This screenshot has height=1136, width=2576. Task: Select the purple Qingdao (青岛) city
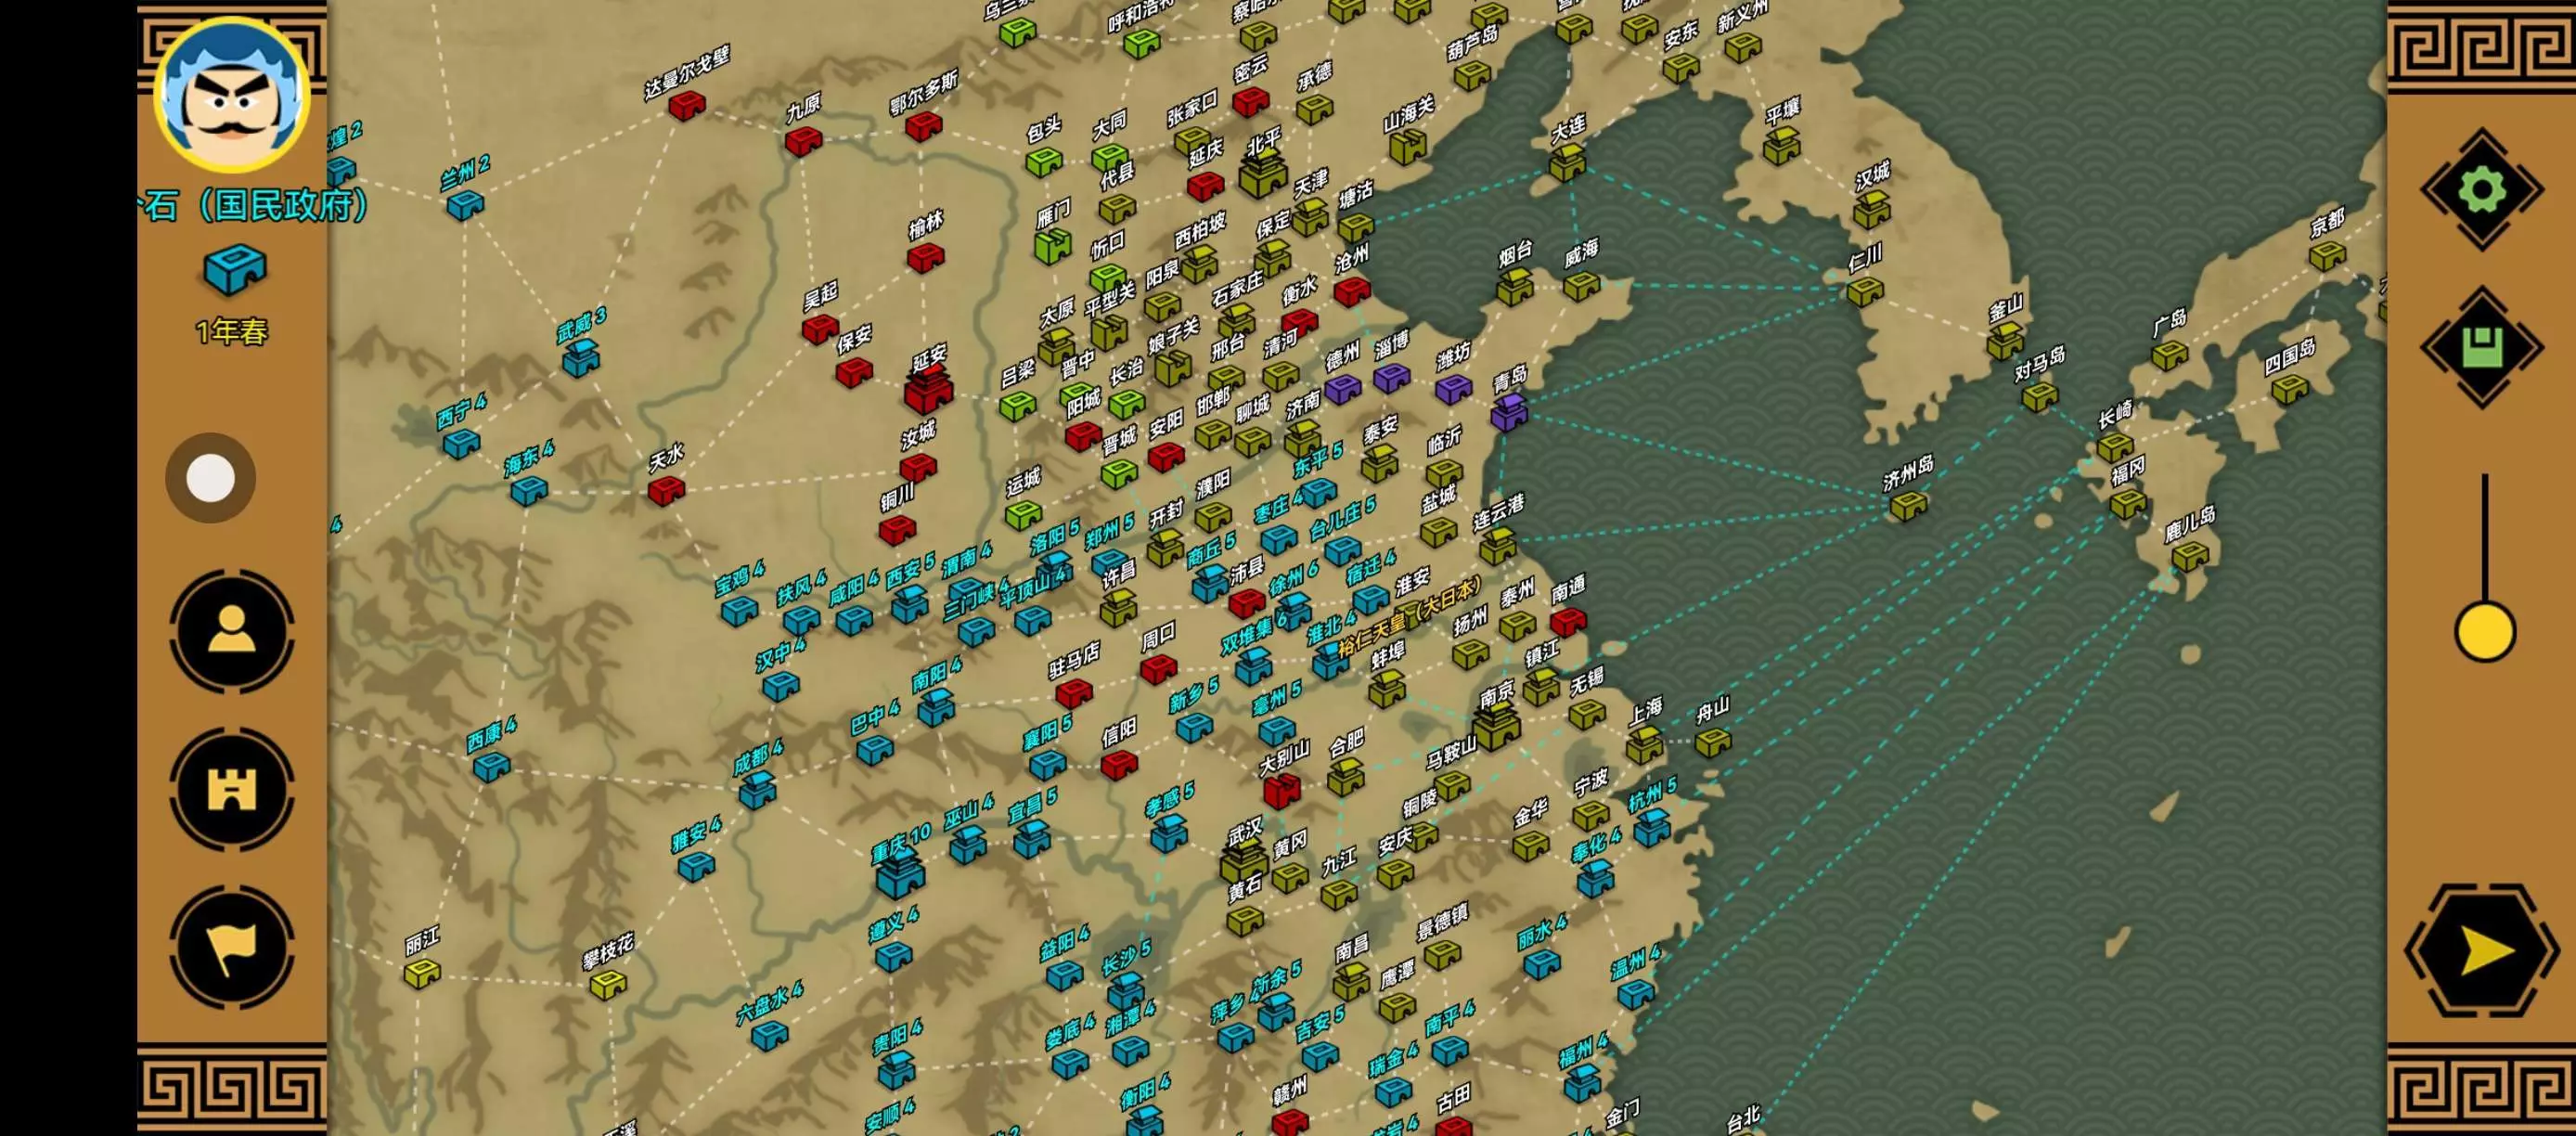1509,412
